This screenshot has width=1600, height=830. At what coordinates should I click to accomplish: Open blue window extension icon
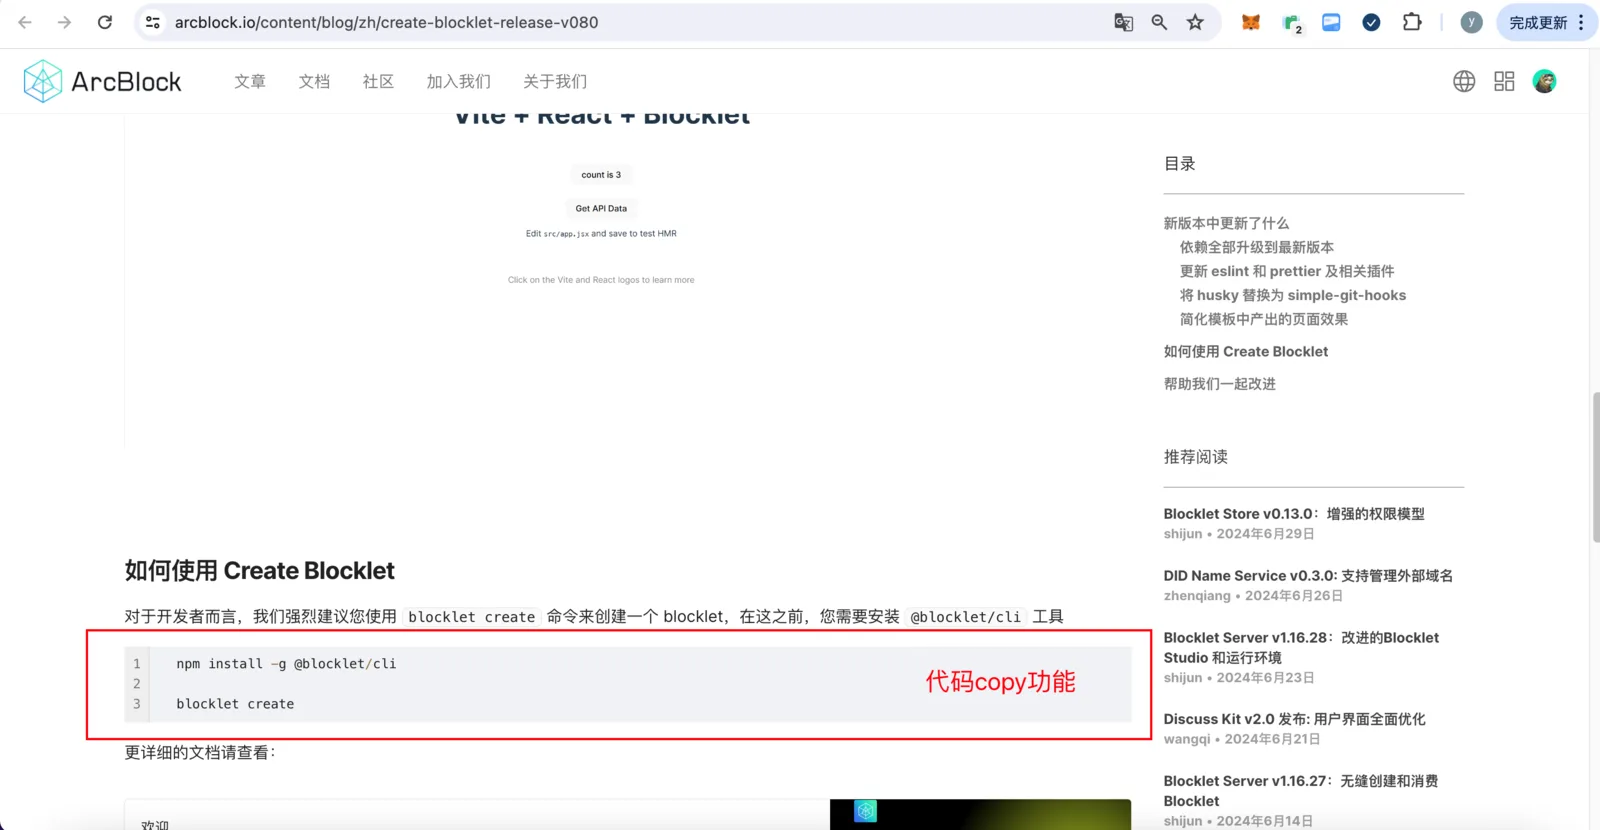pos(1331,22)
